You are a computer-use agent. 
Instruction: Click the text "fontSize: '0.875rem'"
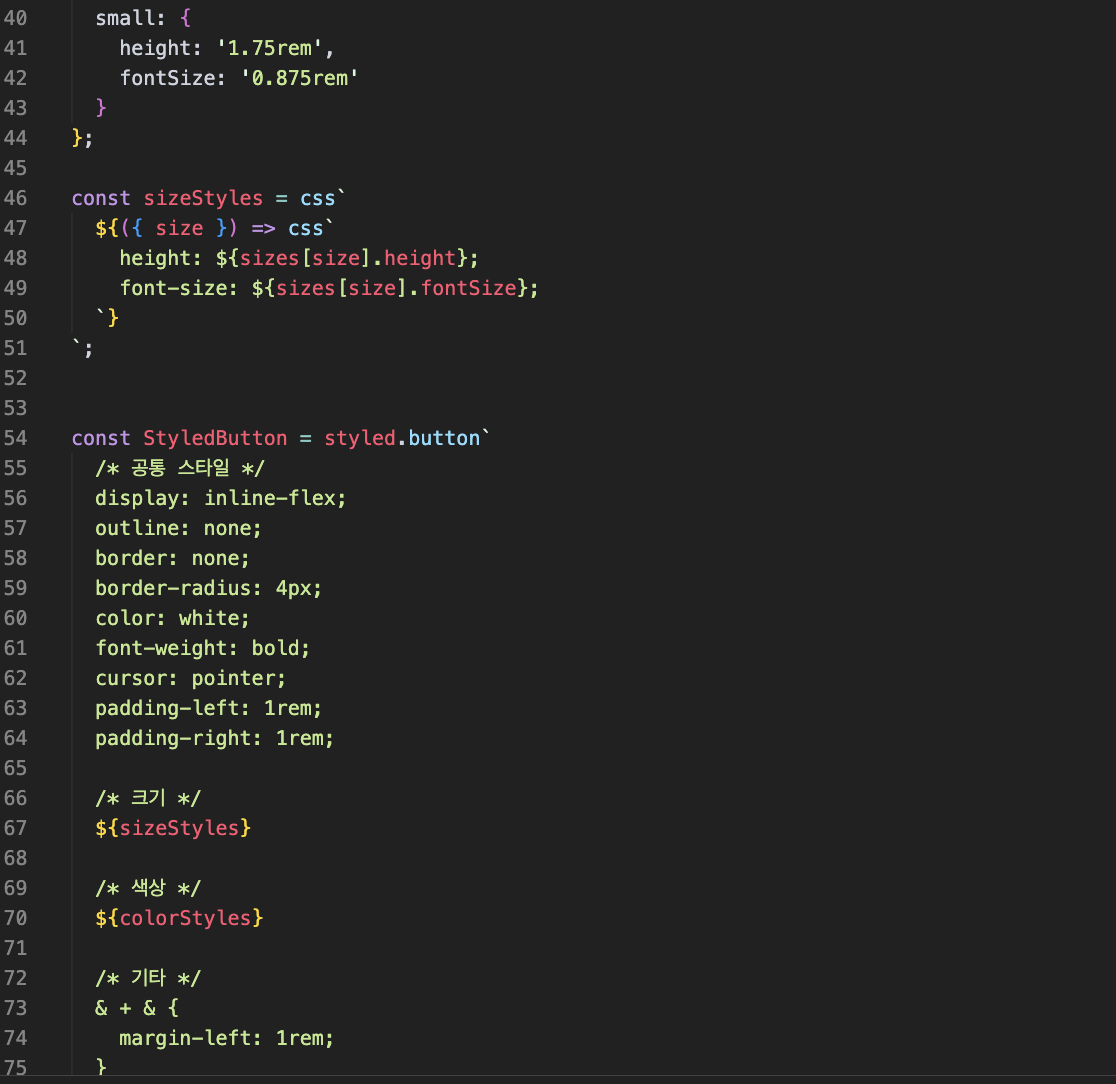pos(238,78)
